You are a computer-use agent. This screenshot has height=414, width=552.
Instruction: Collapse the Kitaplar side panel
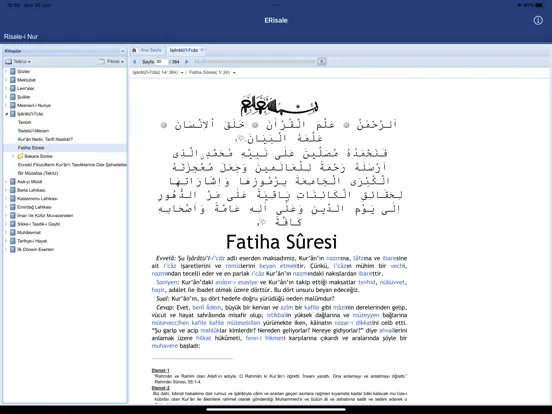coord(122,51)
